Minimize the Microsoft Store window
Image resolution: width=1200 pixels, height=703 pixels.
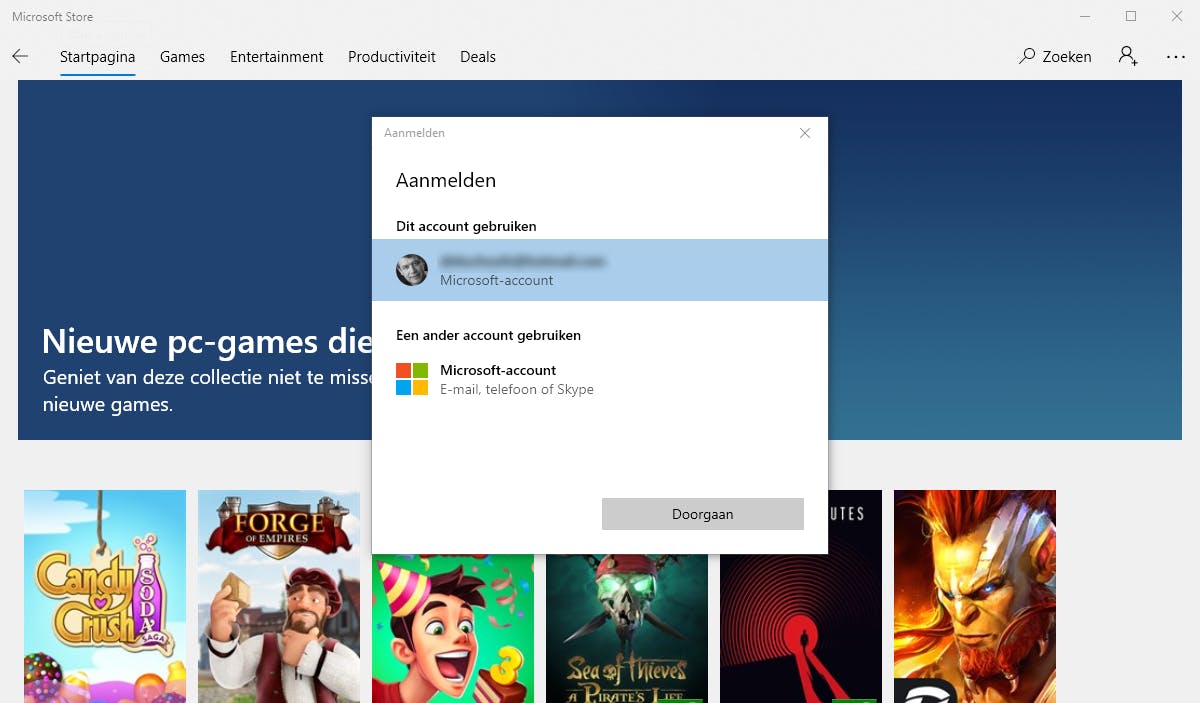pos(1085,16)
